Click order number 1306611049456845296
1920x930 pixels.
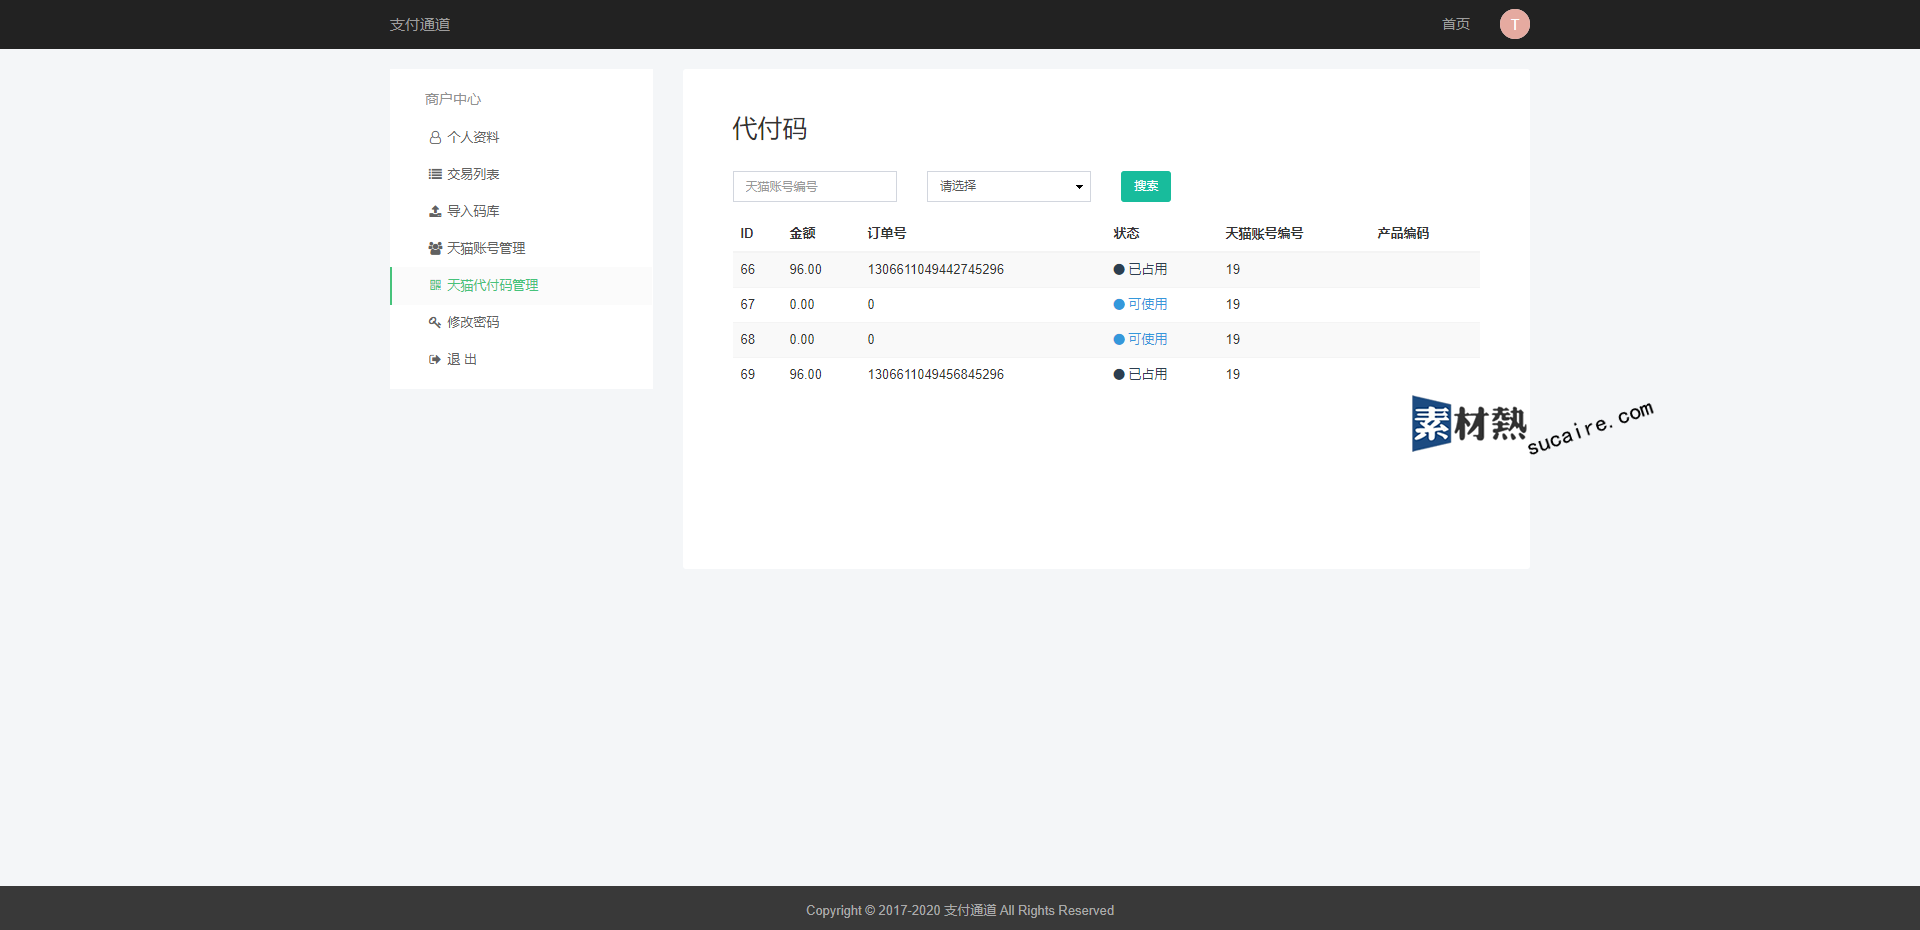click(x=935, y=374)
